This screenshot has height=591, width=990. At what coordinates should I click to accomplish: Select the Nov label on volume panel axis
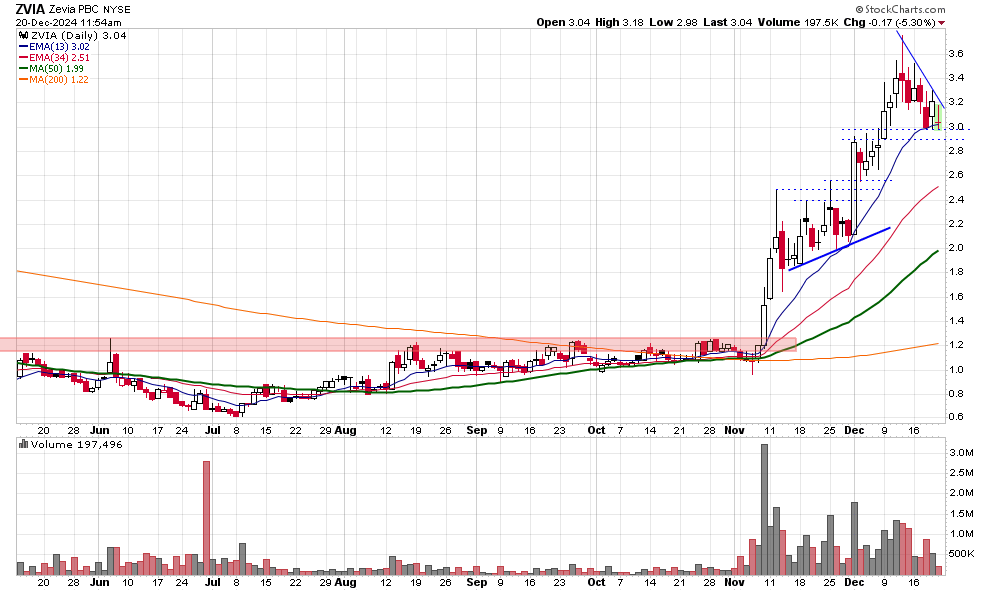(x=735, y=581)
